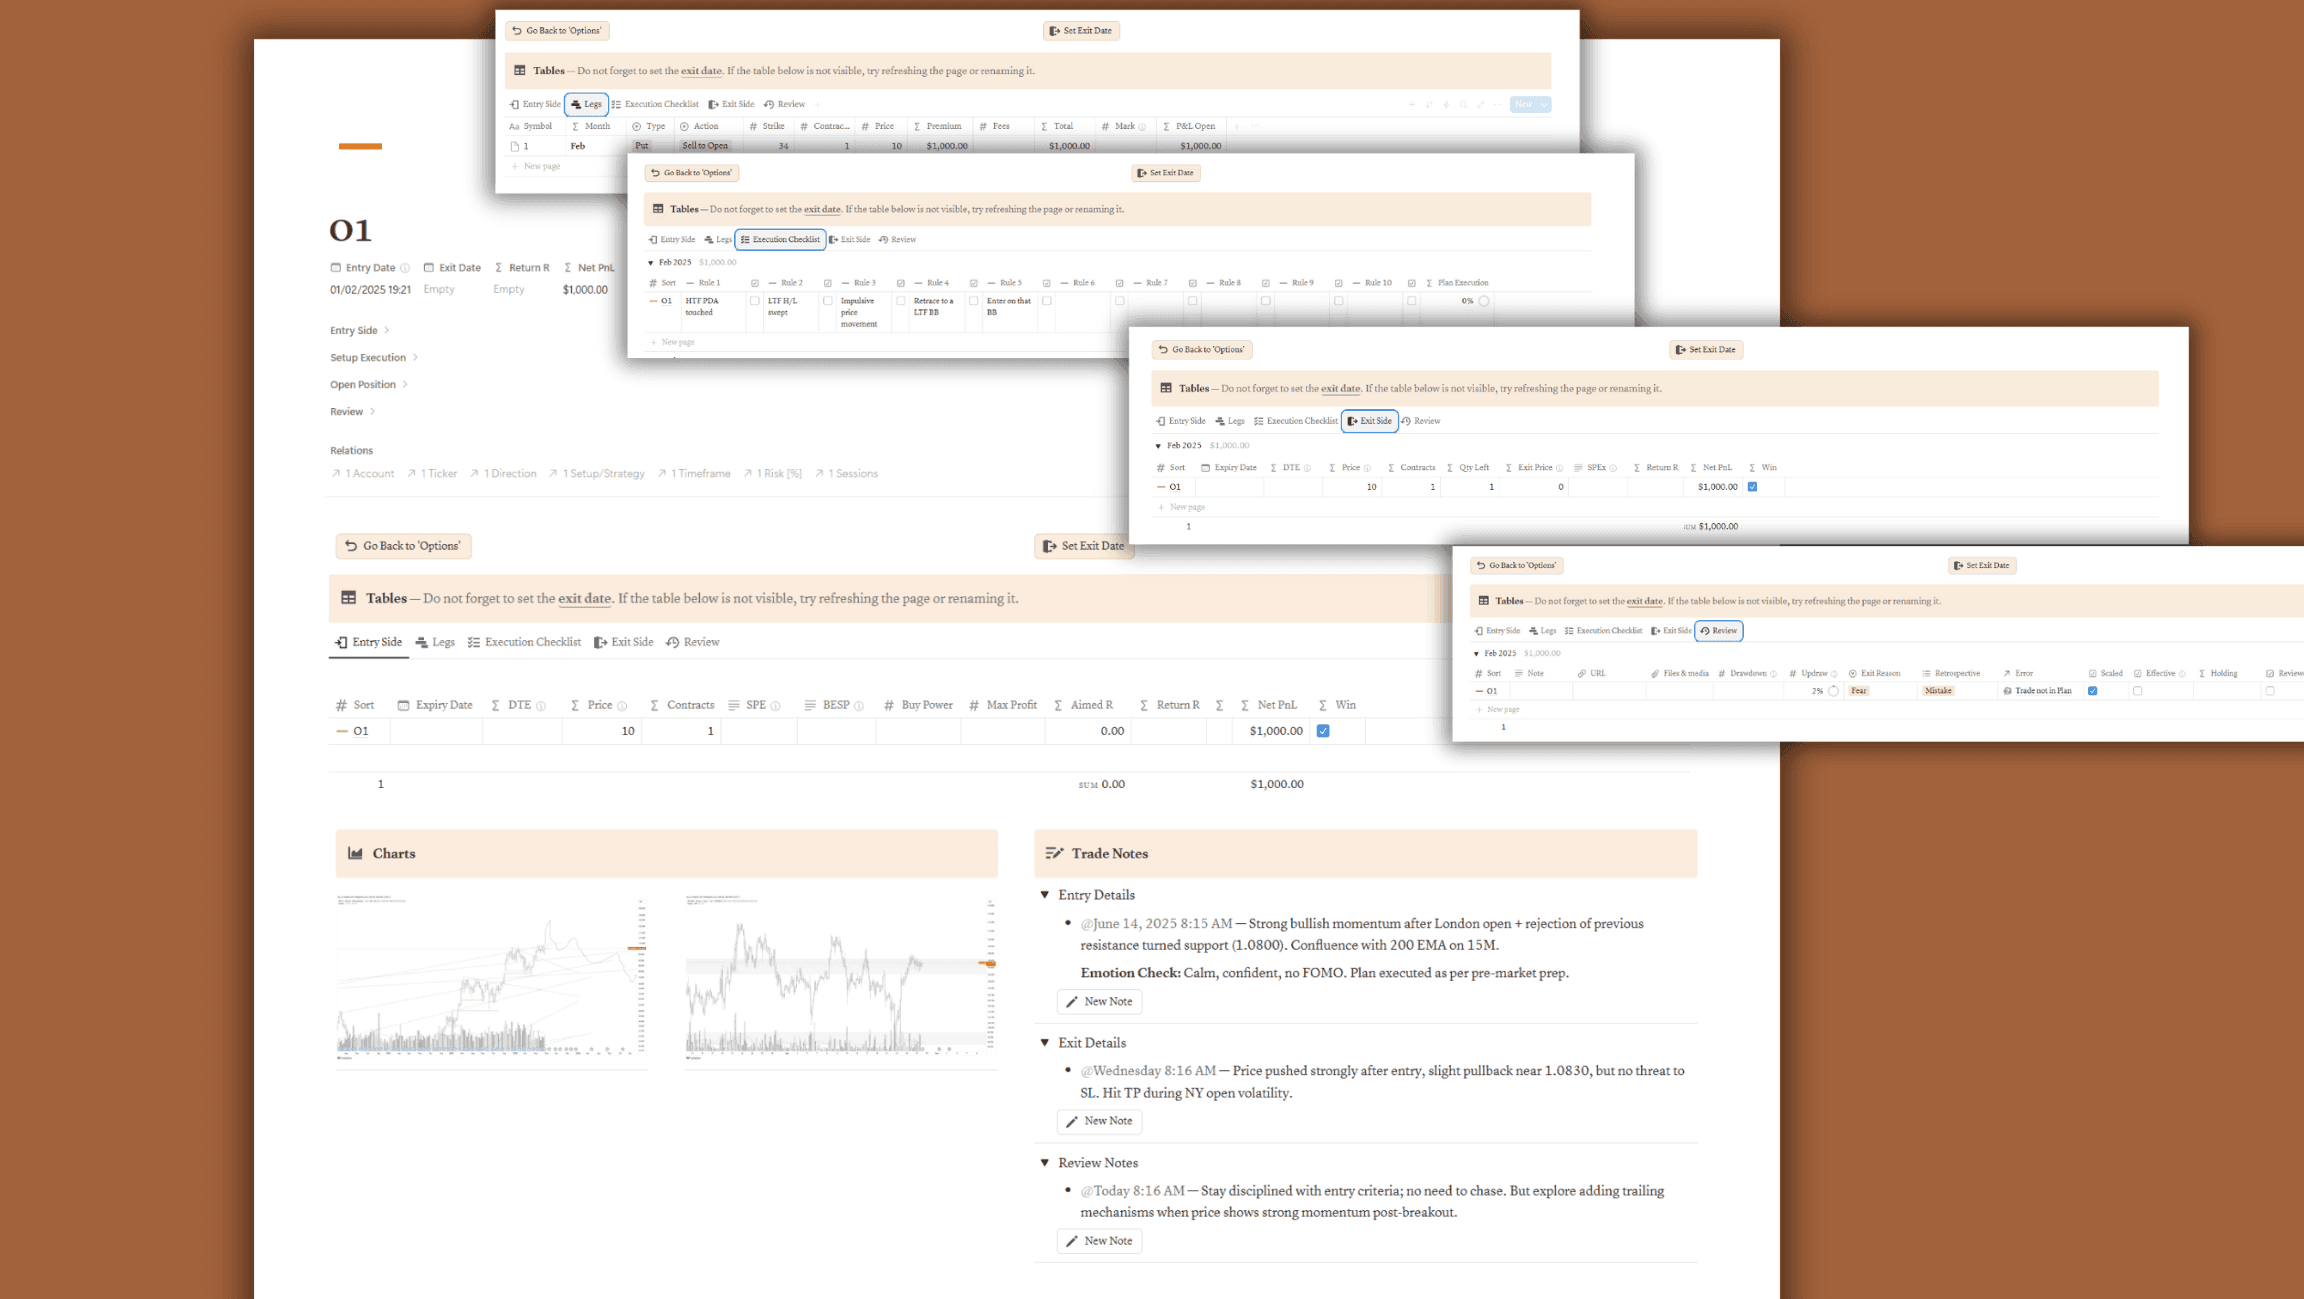Image resolution: width=2304 pixels, height=1299 pixels.
Task: Click Files & media paperclip header in Review window
Action: pos(1655,673)
